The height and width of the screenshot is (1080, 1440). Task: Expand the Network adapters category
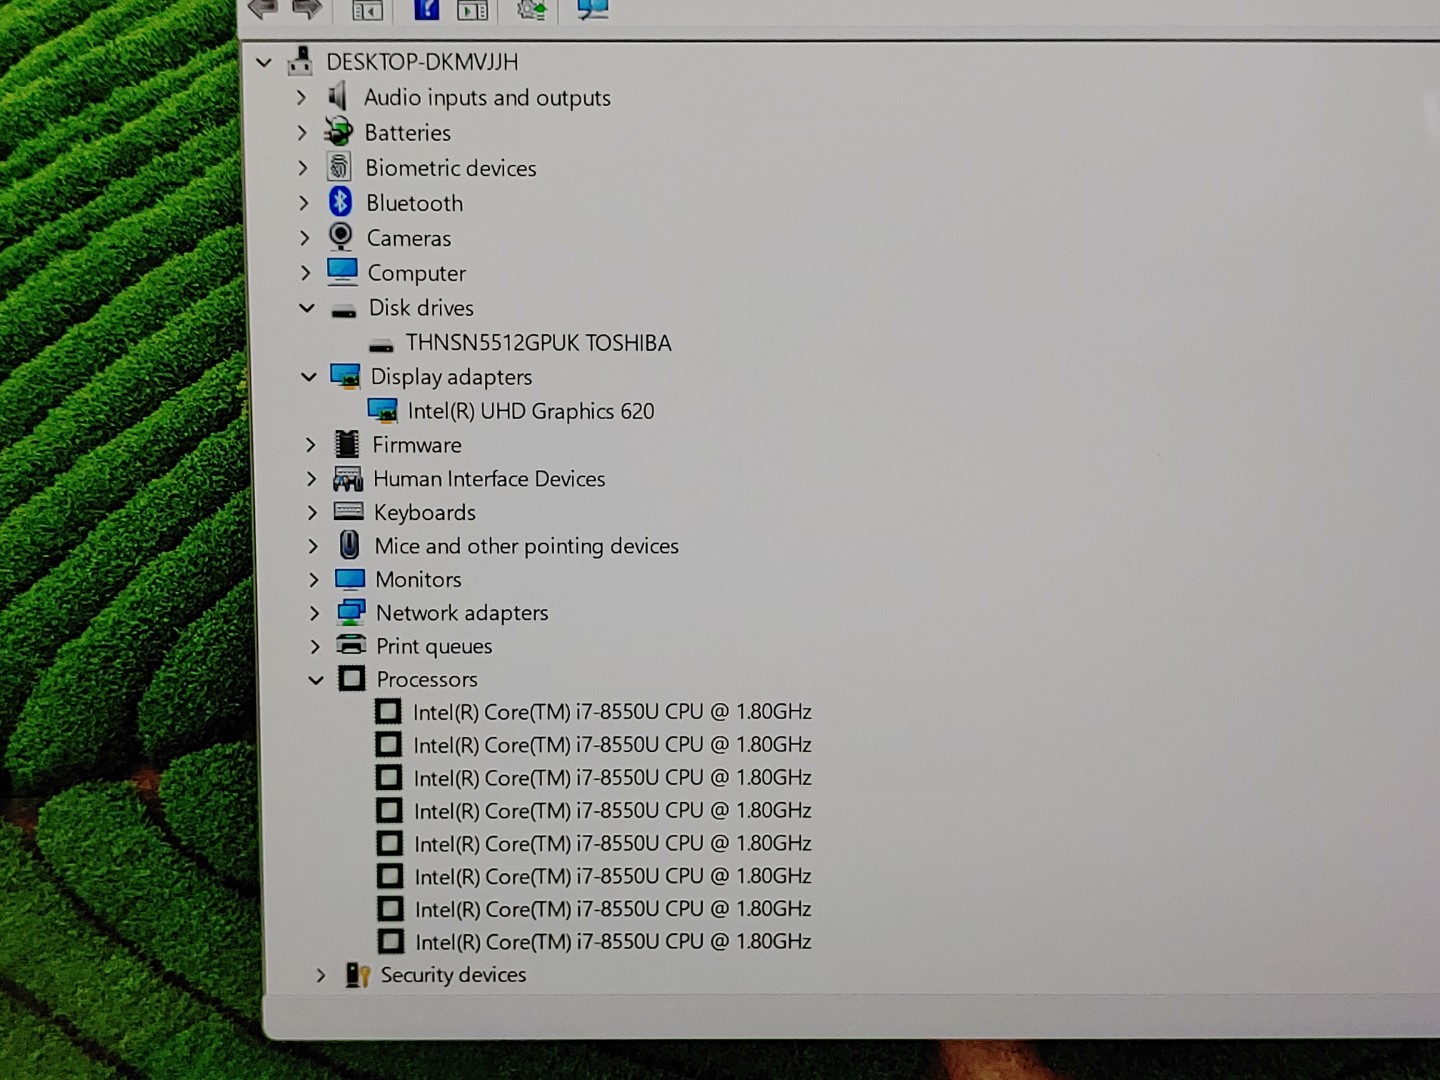[314, 613]
